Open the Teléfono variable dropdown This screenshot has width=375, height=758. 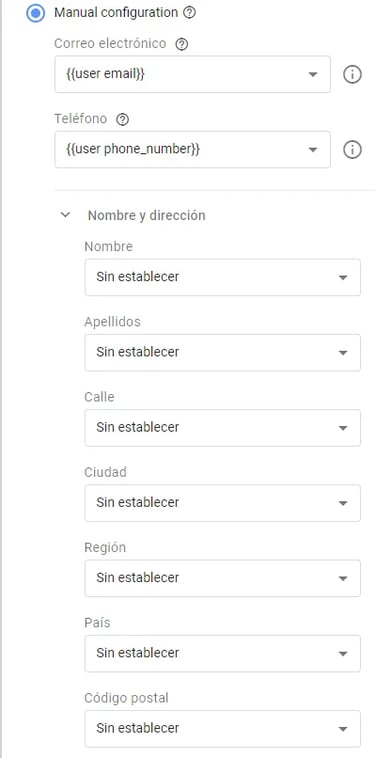pos(192,149)
